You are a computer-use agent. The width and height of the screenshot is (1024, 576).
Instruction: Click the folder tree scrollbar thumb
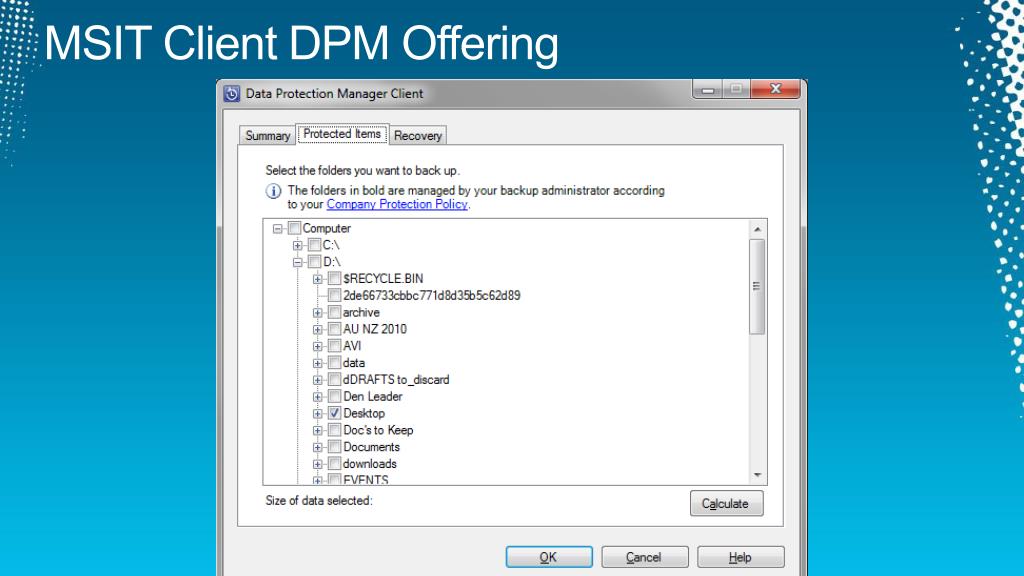[x=757, y=287]
